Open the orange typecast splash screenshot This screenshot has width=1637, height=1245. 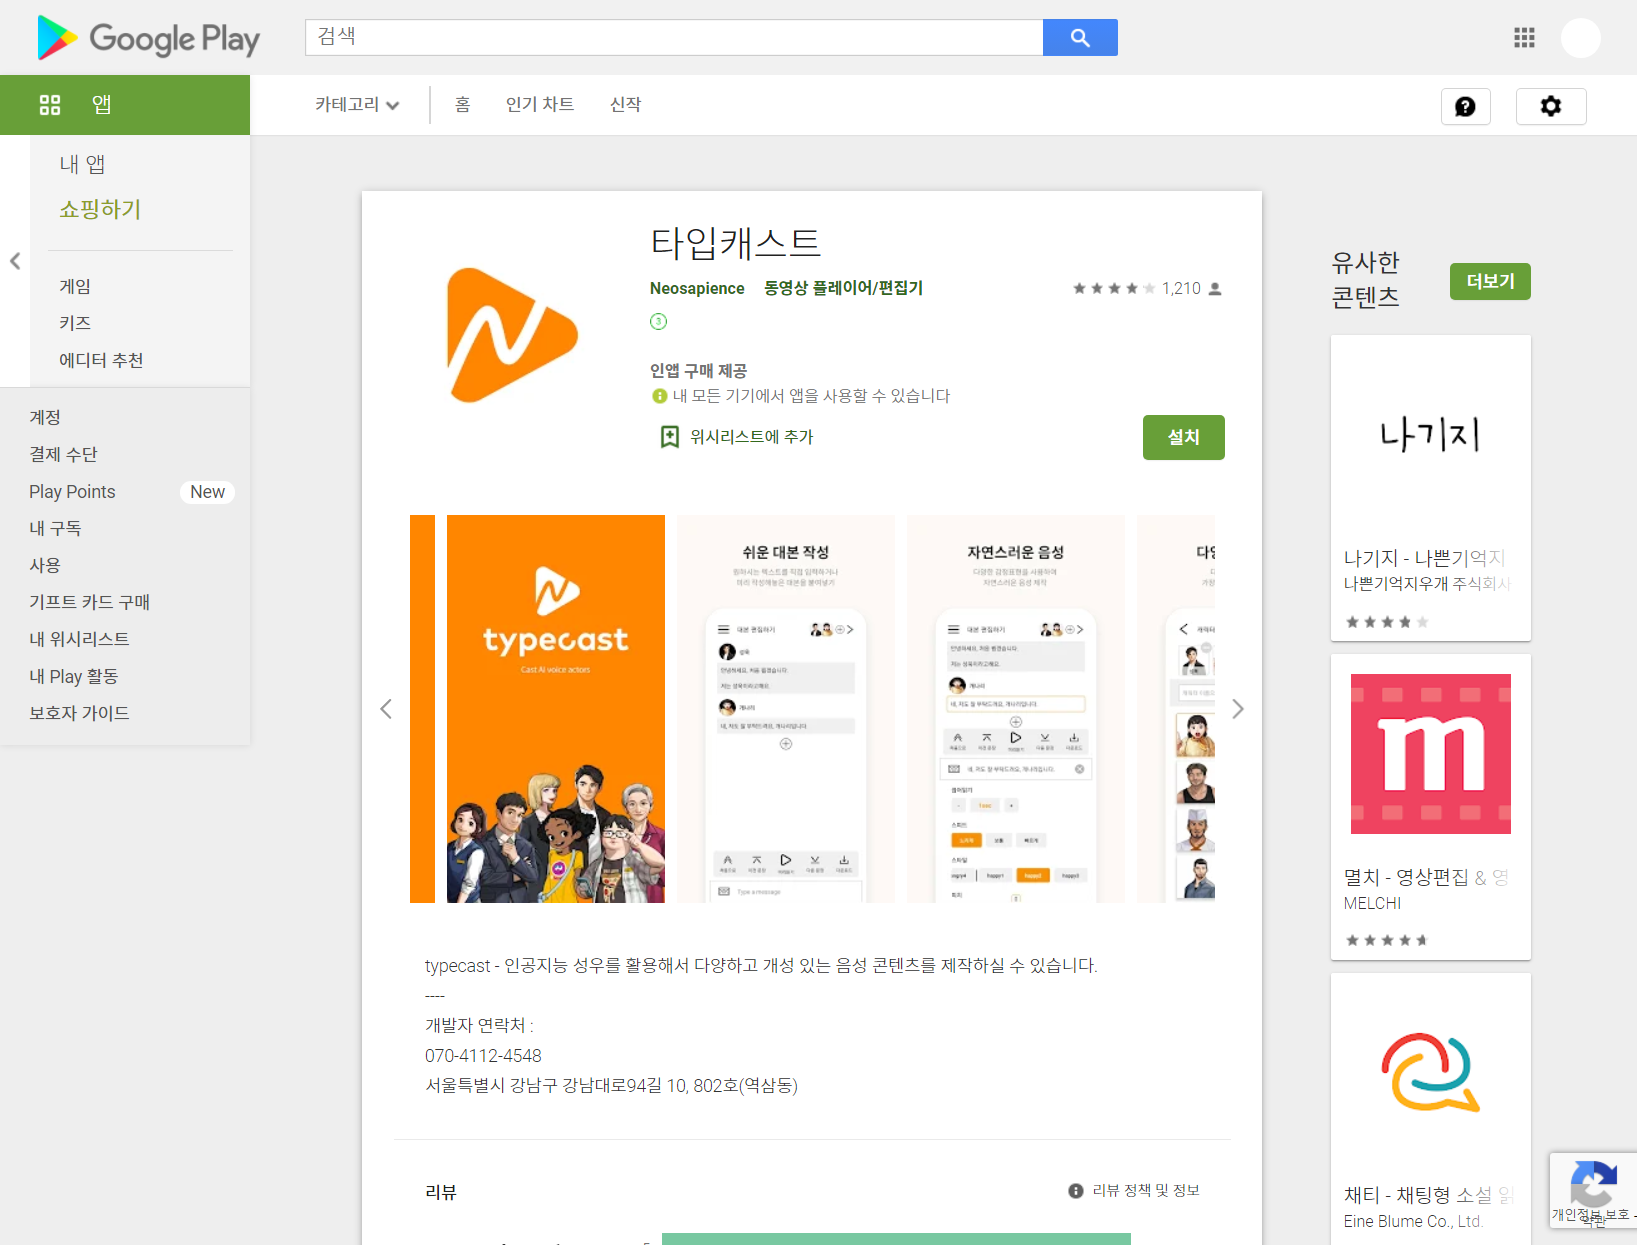[x=555, y=709]
